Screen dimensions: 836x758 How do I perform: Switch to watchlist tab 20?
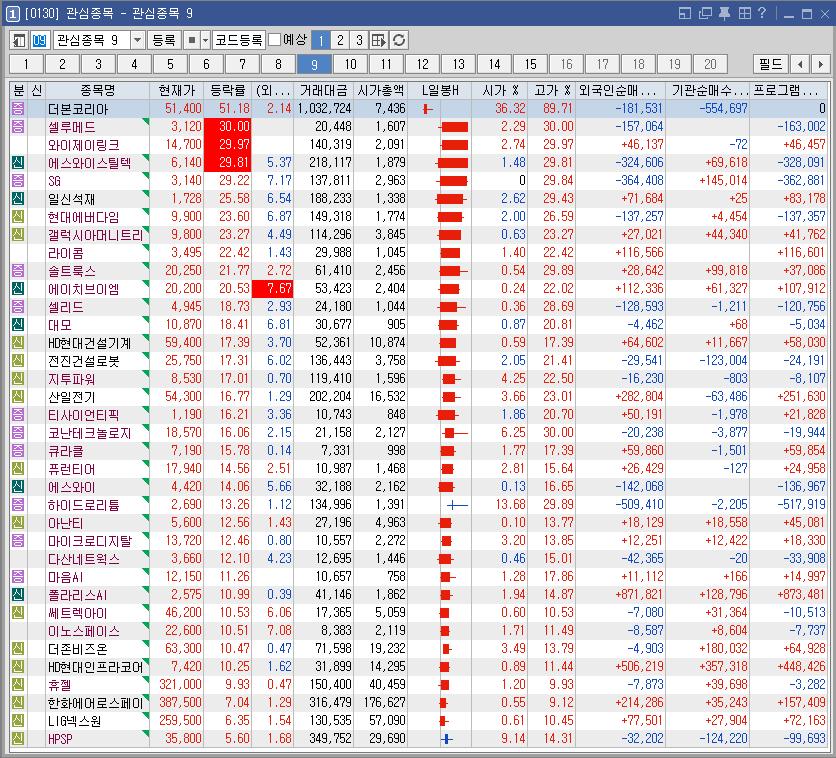point(710,64)
